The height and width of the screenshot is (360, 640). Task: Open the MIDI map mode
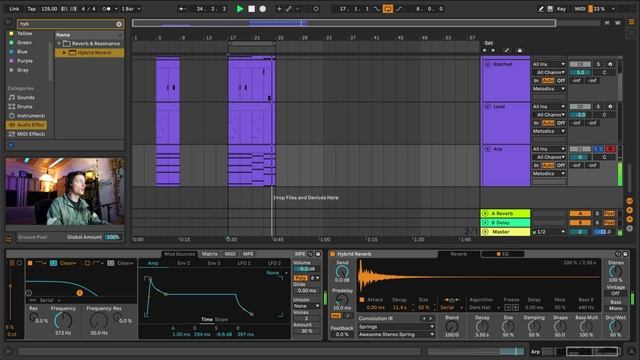pos(580,9)
